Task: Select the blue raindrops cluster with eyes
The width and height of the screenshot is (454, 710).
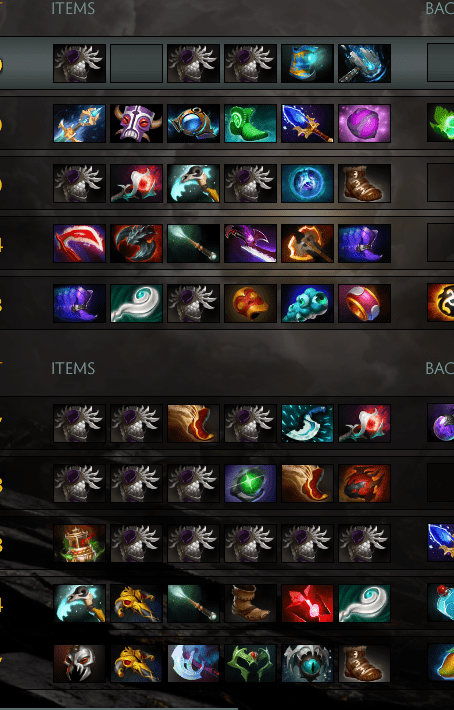Action: point(307,303)
